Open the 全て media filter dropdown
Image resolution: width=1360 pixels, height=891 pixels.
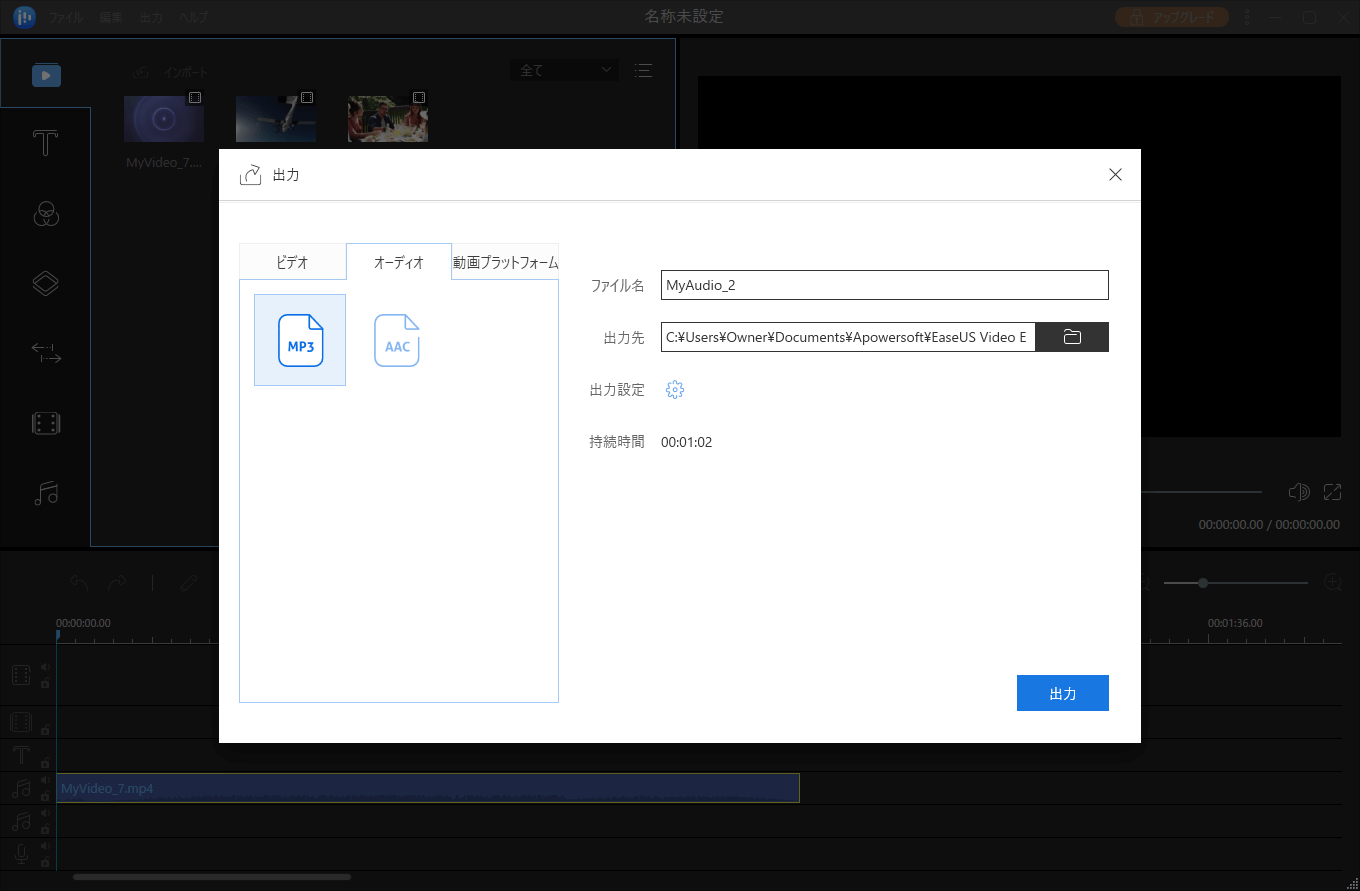[x=564, y=70]
